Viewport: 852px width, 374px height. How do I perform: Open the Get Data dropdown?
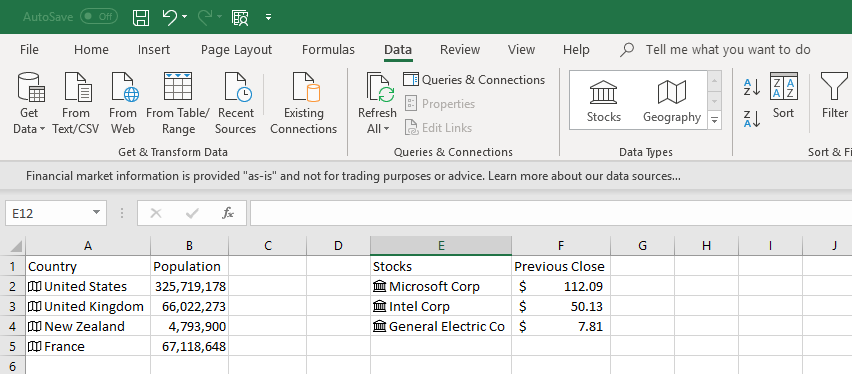pyautogui.click(x=29, y=104)
